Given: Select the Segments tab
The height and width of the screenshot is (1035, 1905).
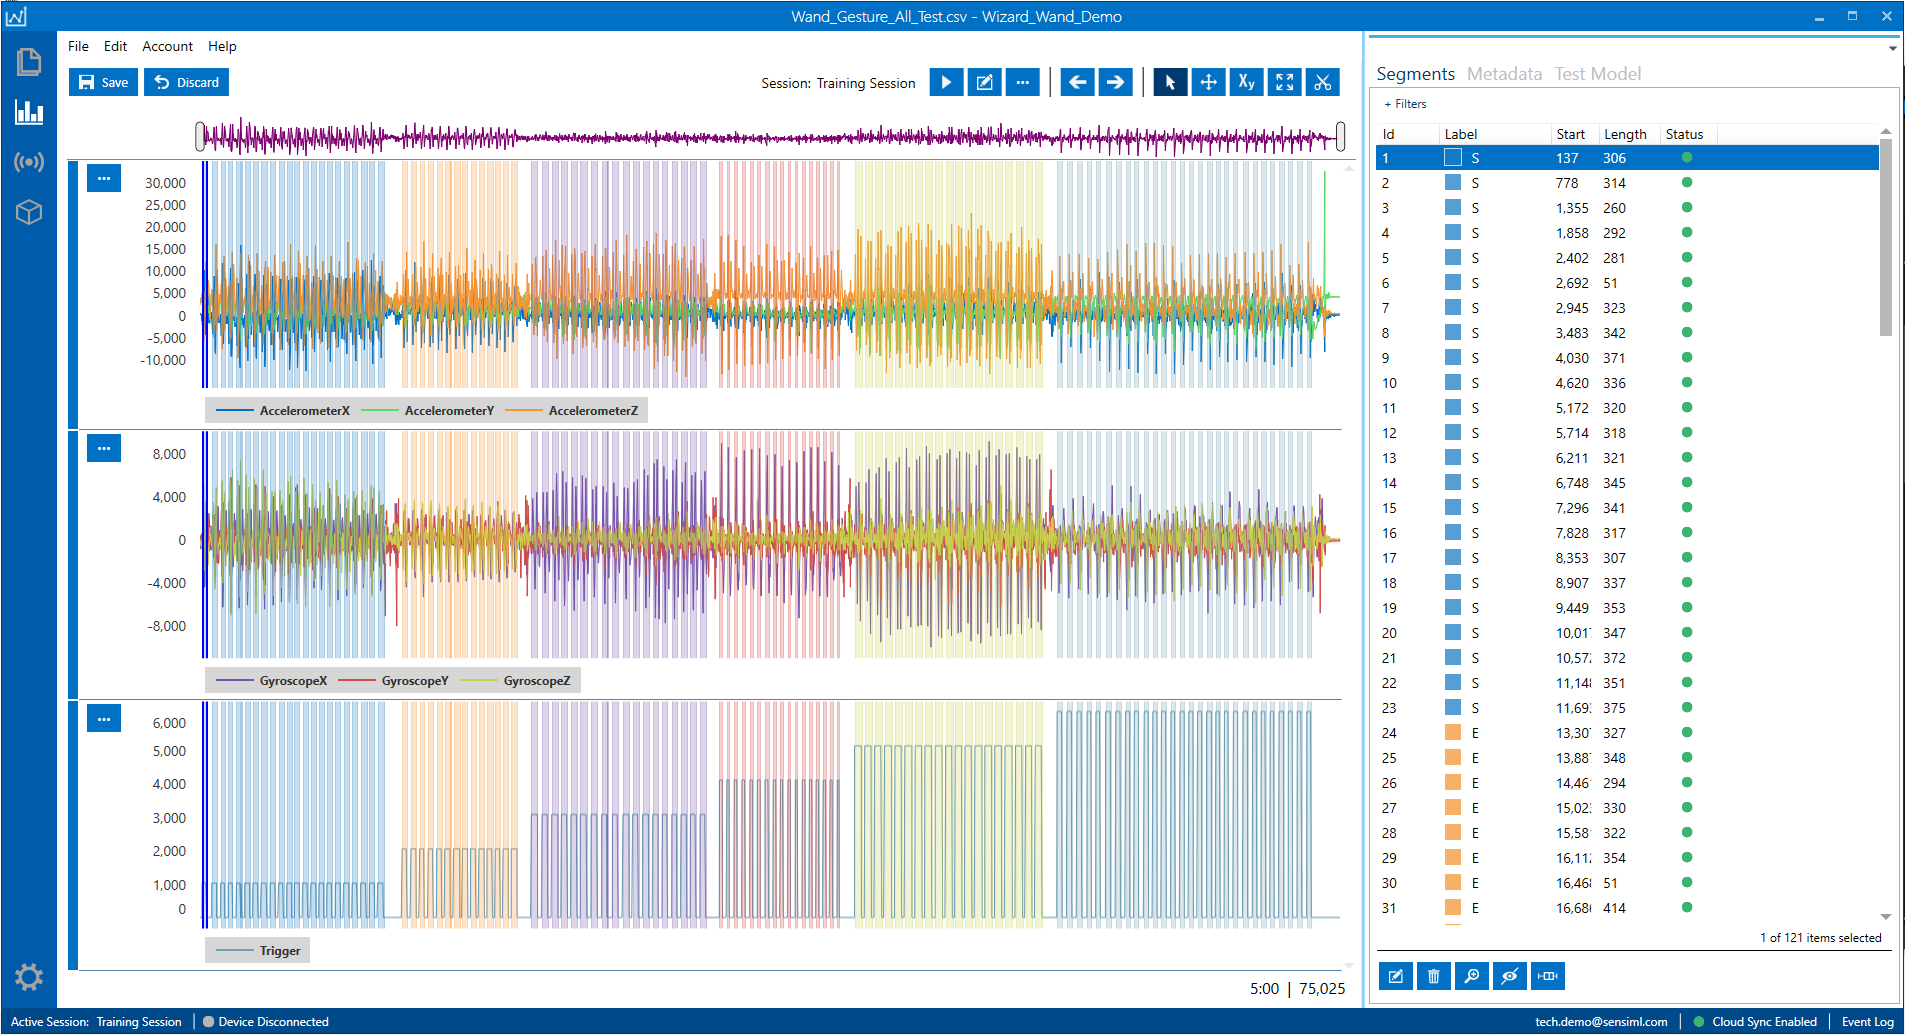Looking at the screenshot, I should [1415, 74].
